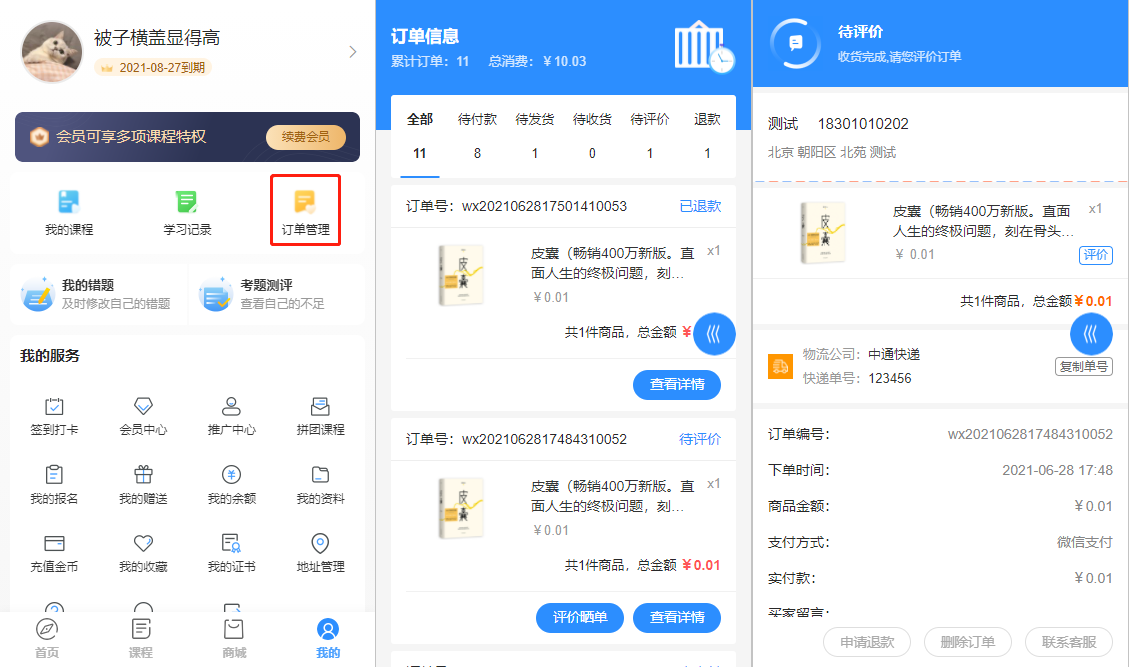Click the user avatar cat photo
The image size is (1129, 667).
click(x=52, y=52)
